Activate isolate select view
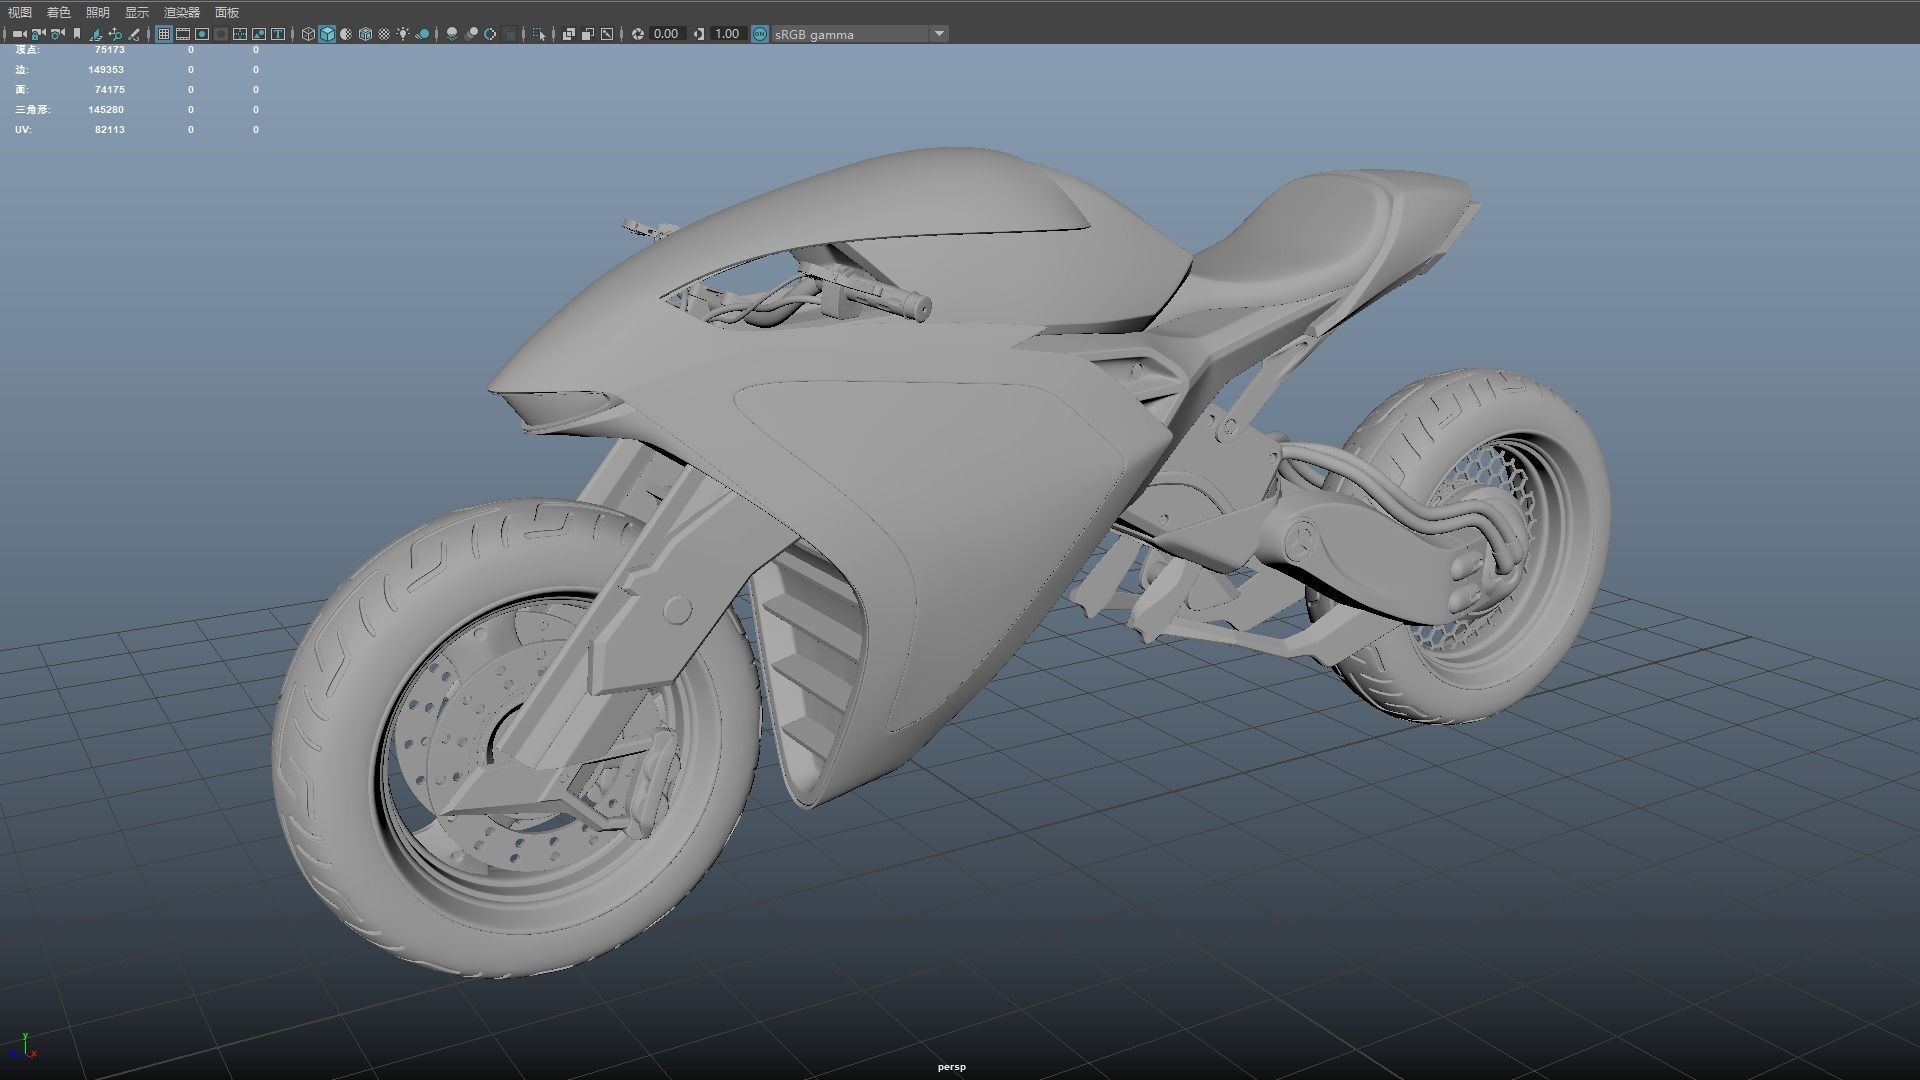This screenshot has width=1920, height=1080. click(540, 33)
